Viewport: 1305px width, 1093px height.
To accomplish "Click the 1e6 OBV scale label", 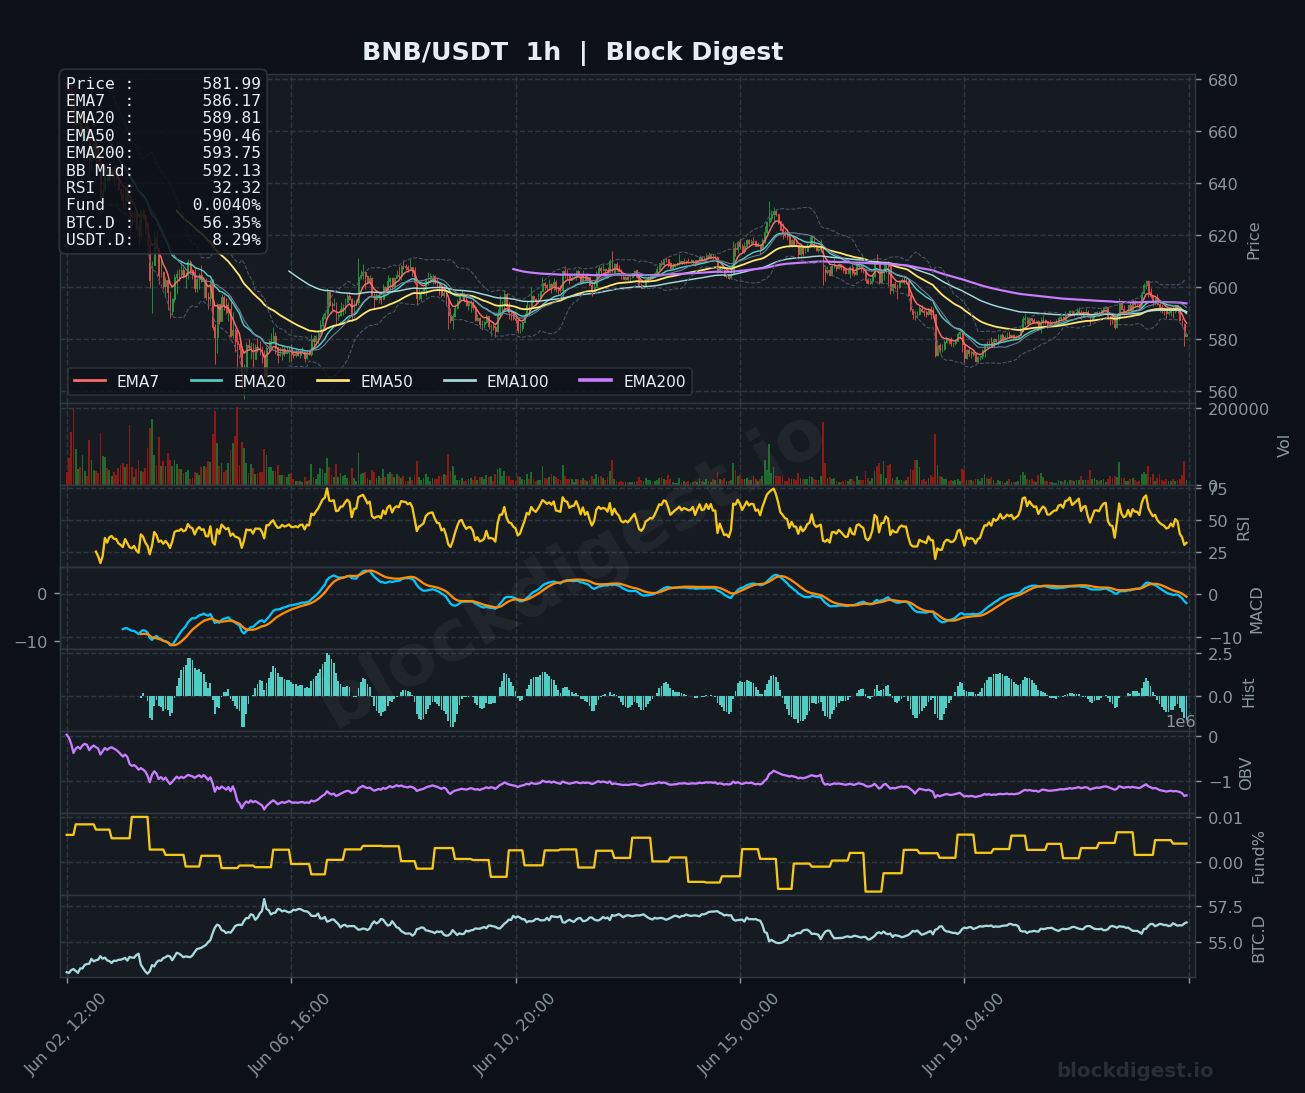I will (1180, 721).
